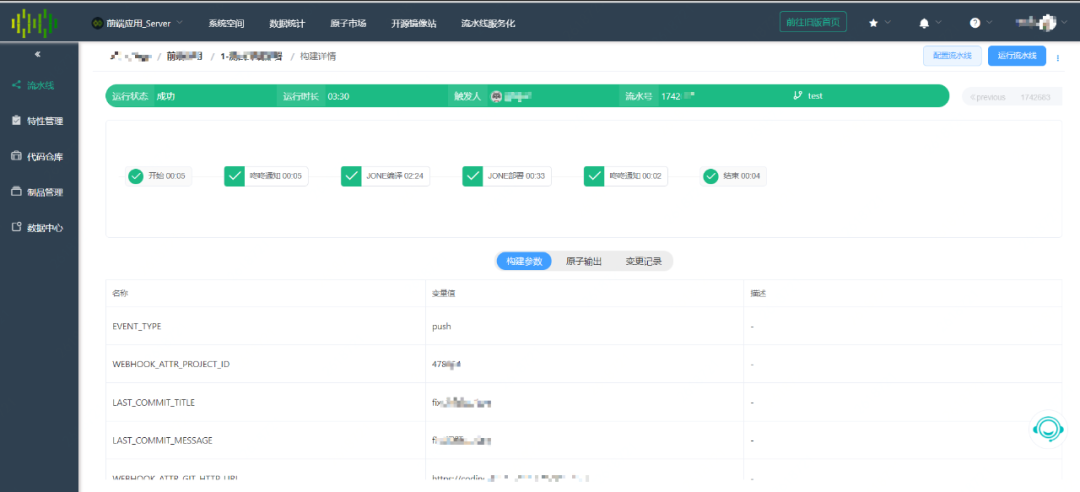Click the push variable value
The height and width of the screenshot is (492, 1080).
(442, 326)
